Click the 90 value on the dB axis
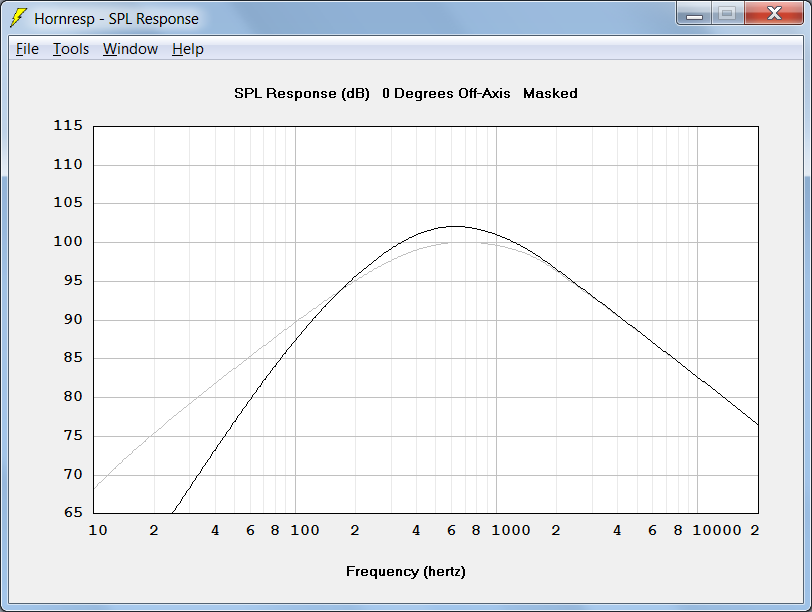Screen dimensions: 812x612 (73, 319)
